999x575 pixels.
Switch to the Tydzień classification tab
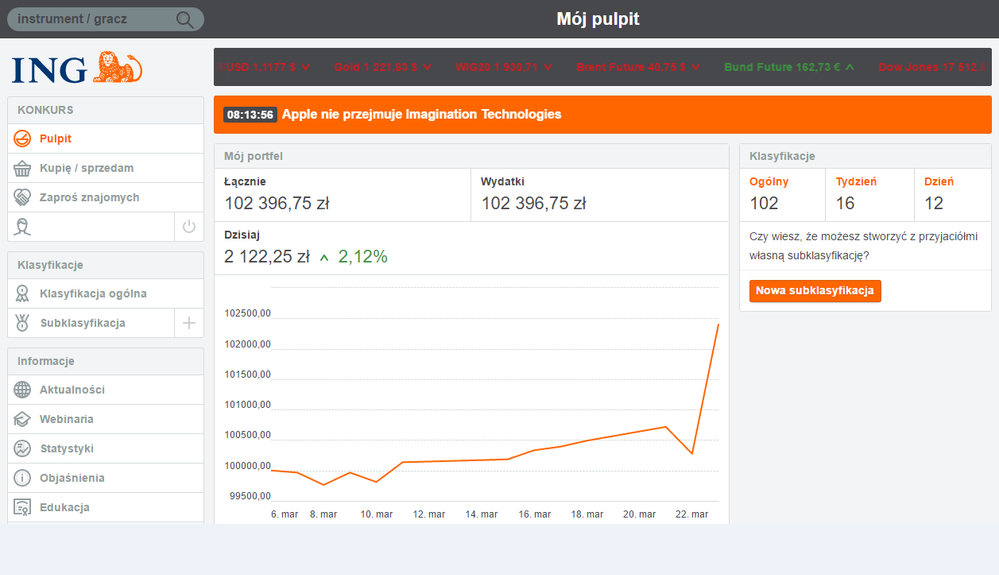[856, 182]
